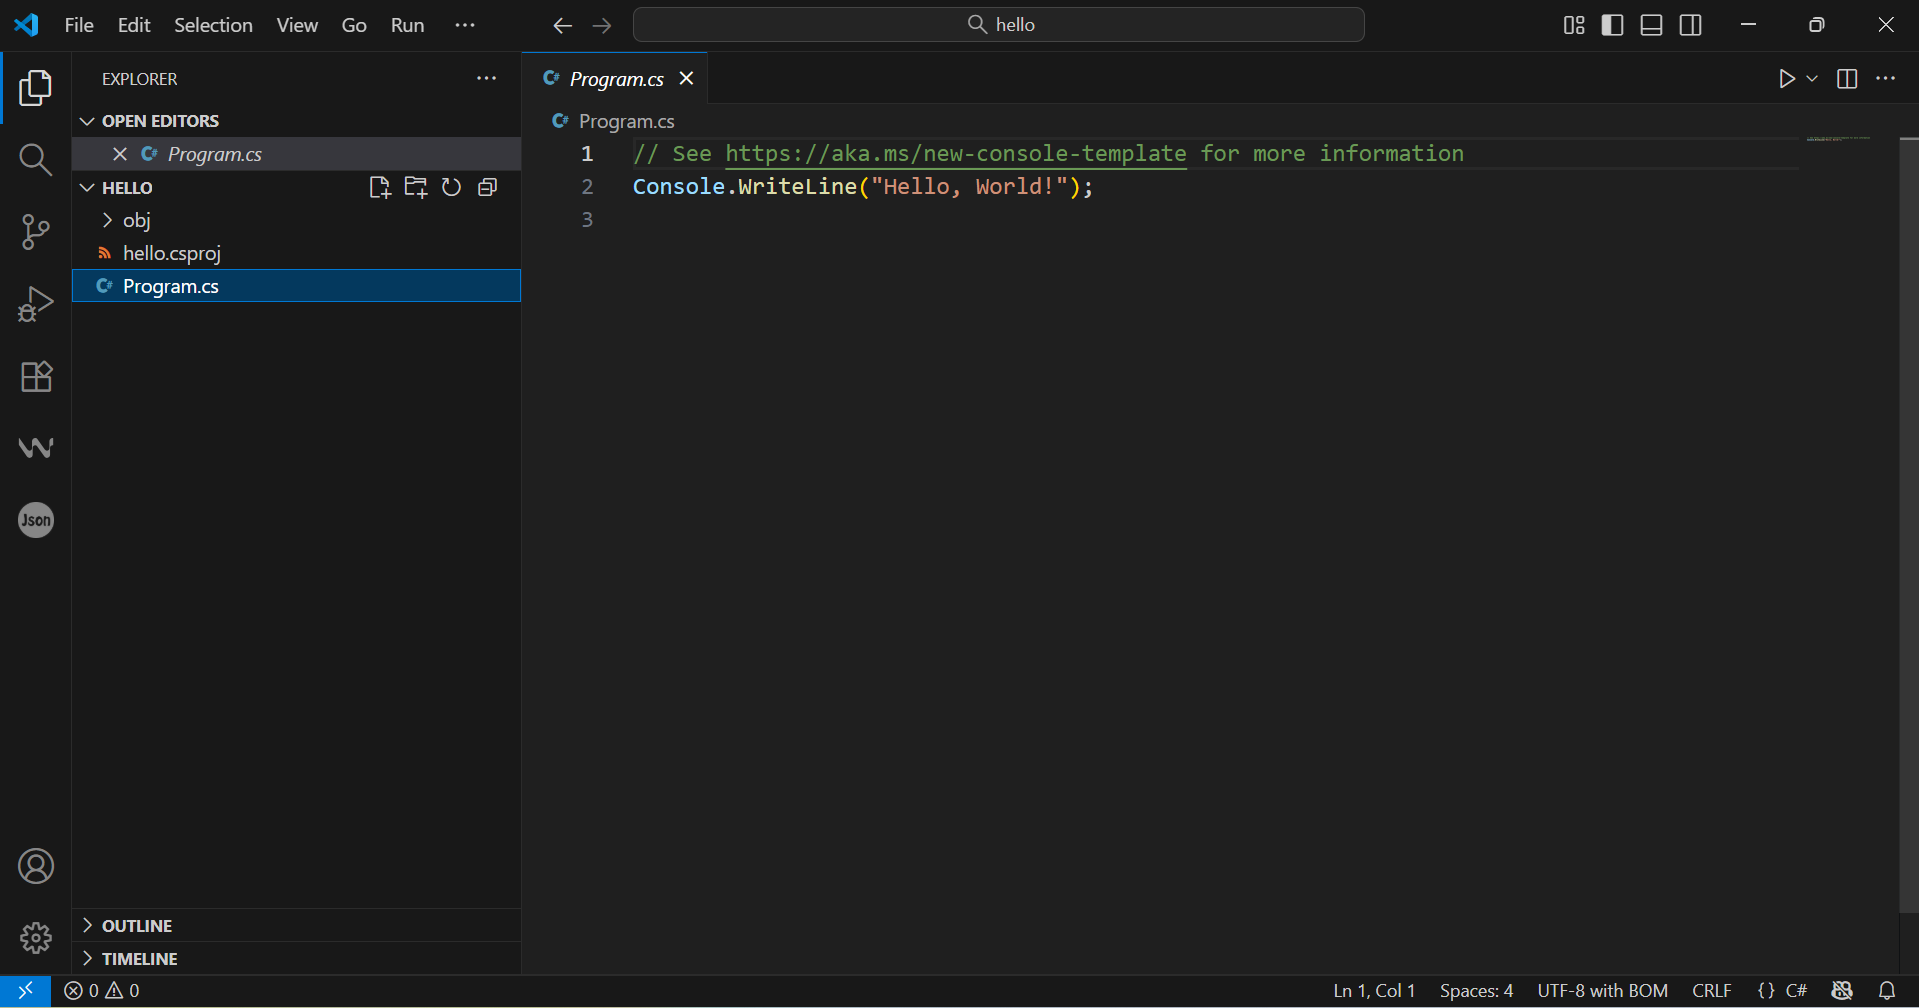Toggle the primary side bar visibility
Image resolution: width=1919 pixels, height=1008 pixels.
click(1612, 25)
